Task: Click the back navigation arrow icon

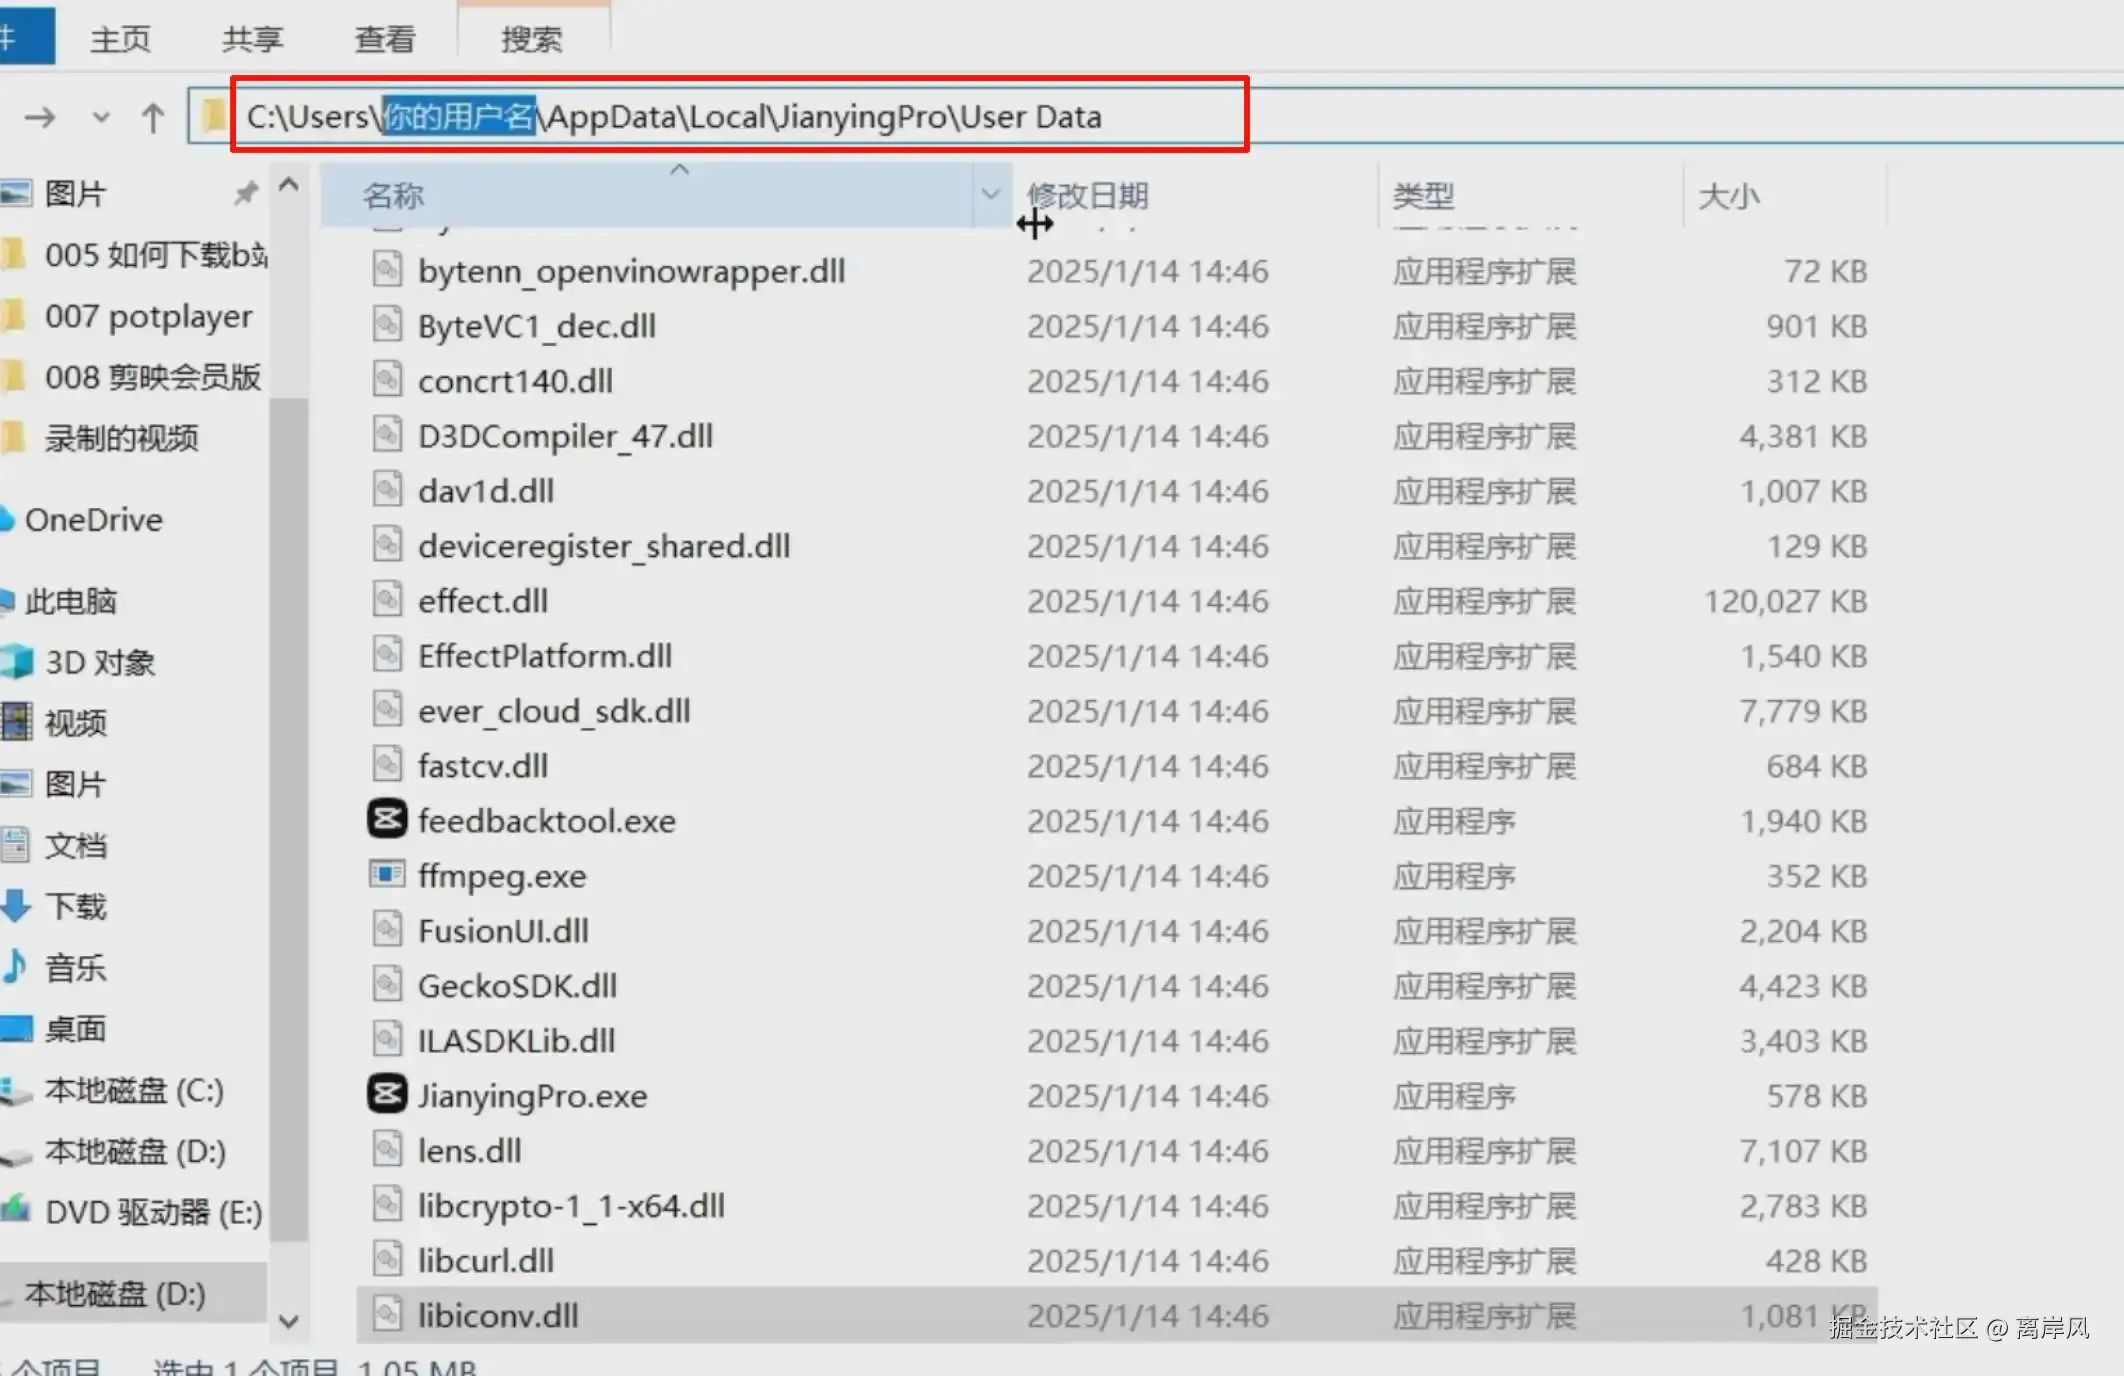Action: click(x=40, y=118)
